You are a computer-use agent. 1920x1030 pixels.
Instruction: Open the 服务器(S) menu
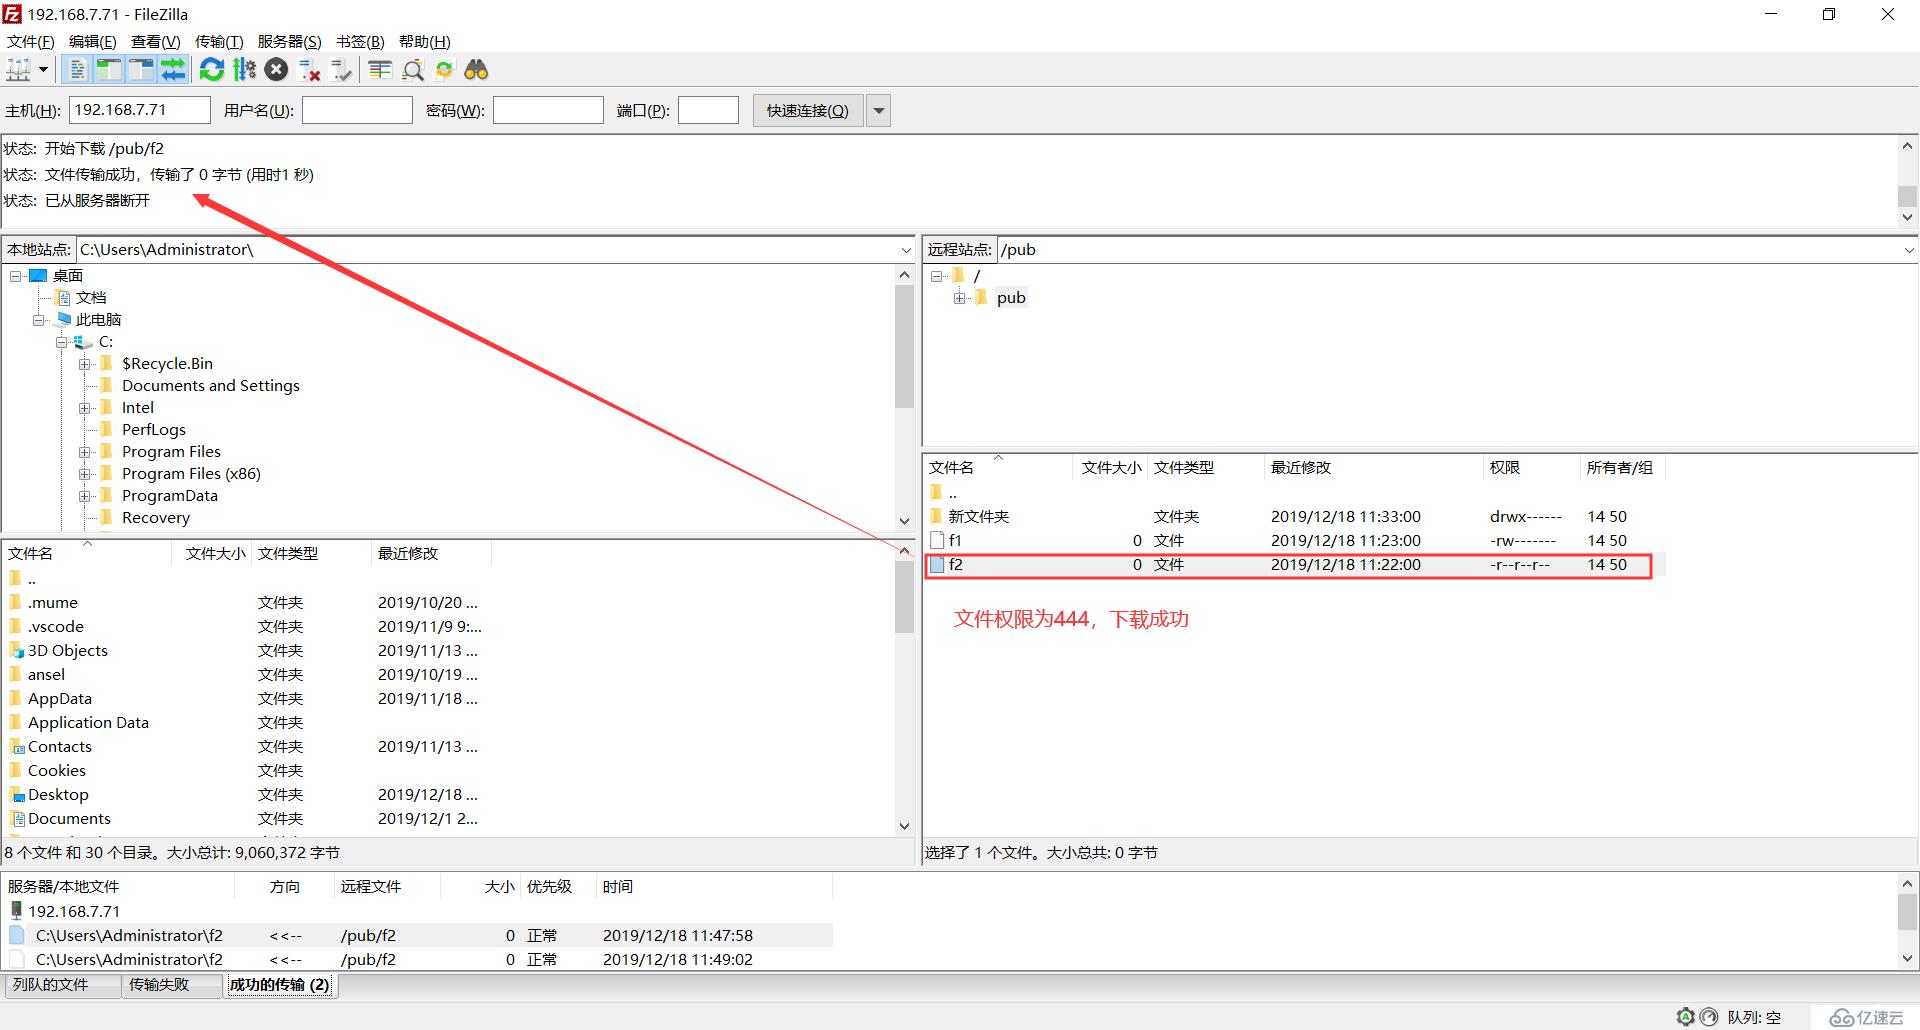pos(289,41)
